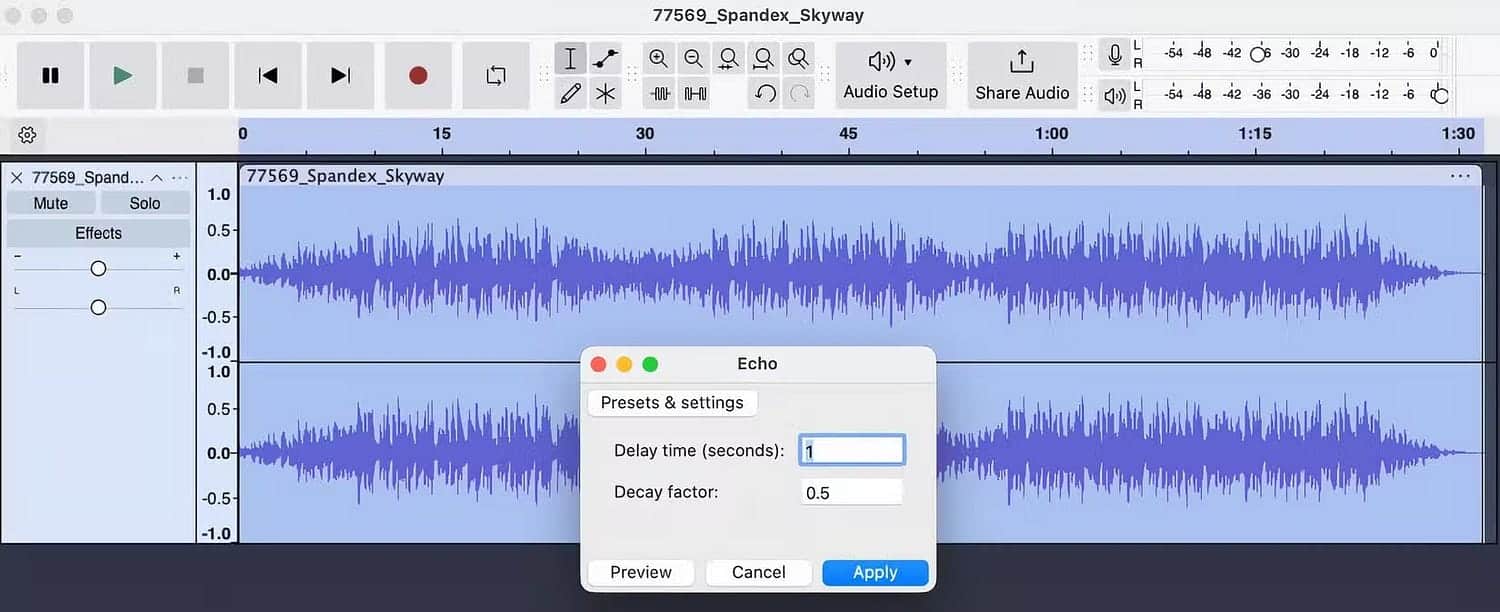Enable loop playback
The image size is (1500, 612).
(x=496, y=75)
